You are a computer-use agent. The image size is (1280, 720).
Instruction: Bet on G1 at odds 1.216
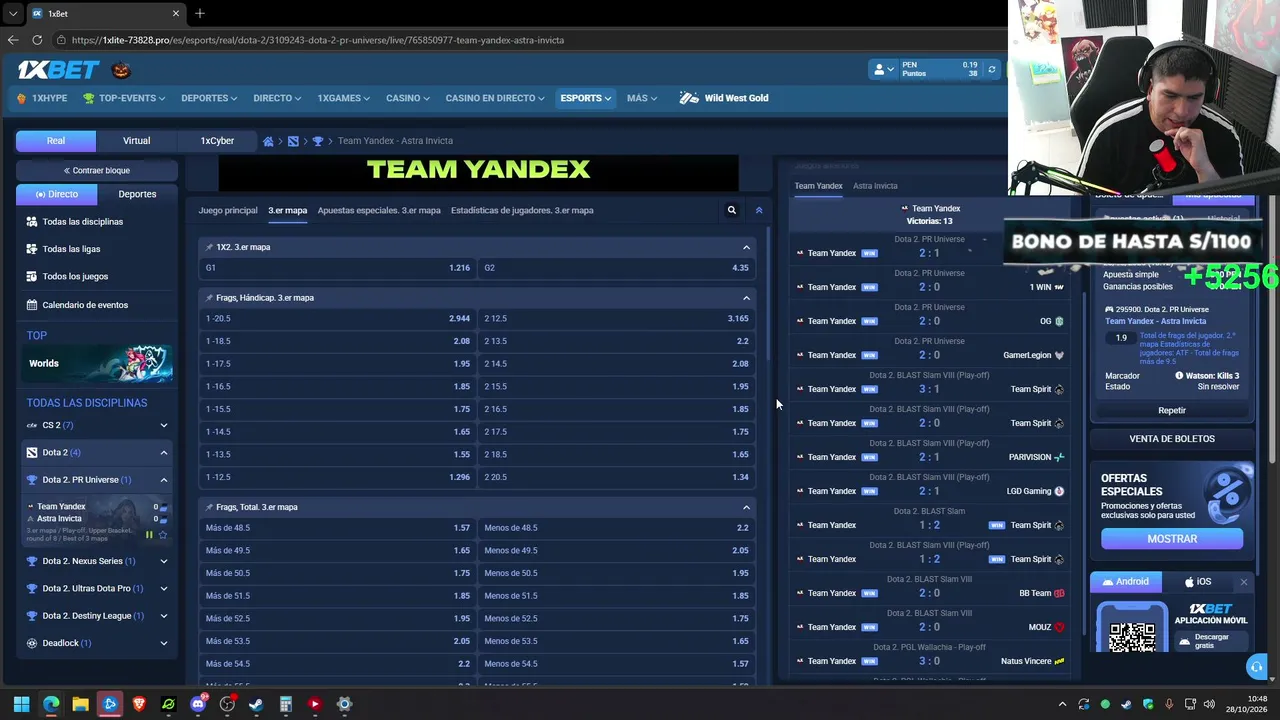point(337,268)
